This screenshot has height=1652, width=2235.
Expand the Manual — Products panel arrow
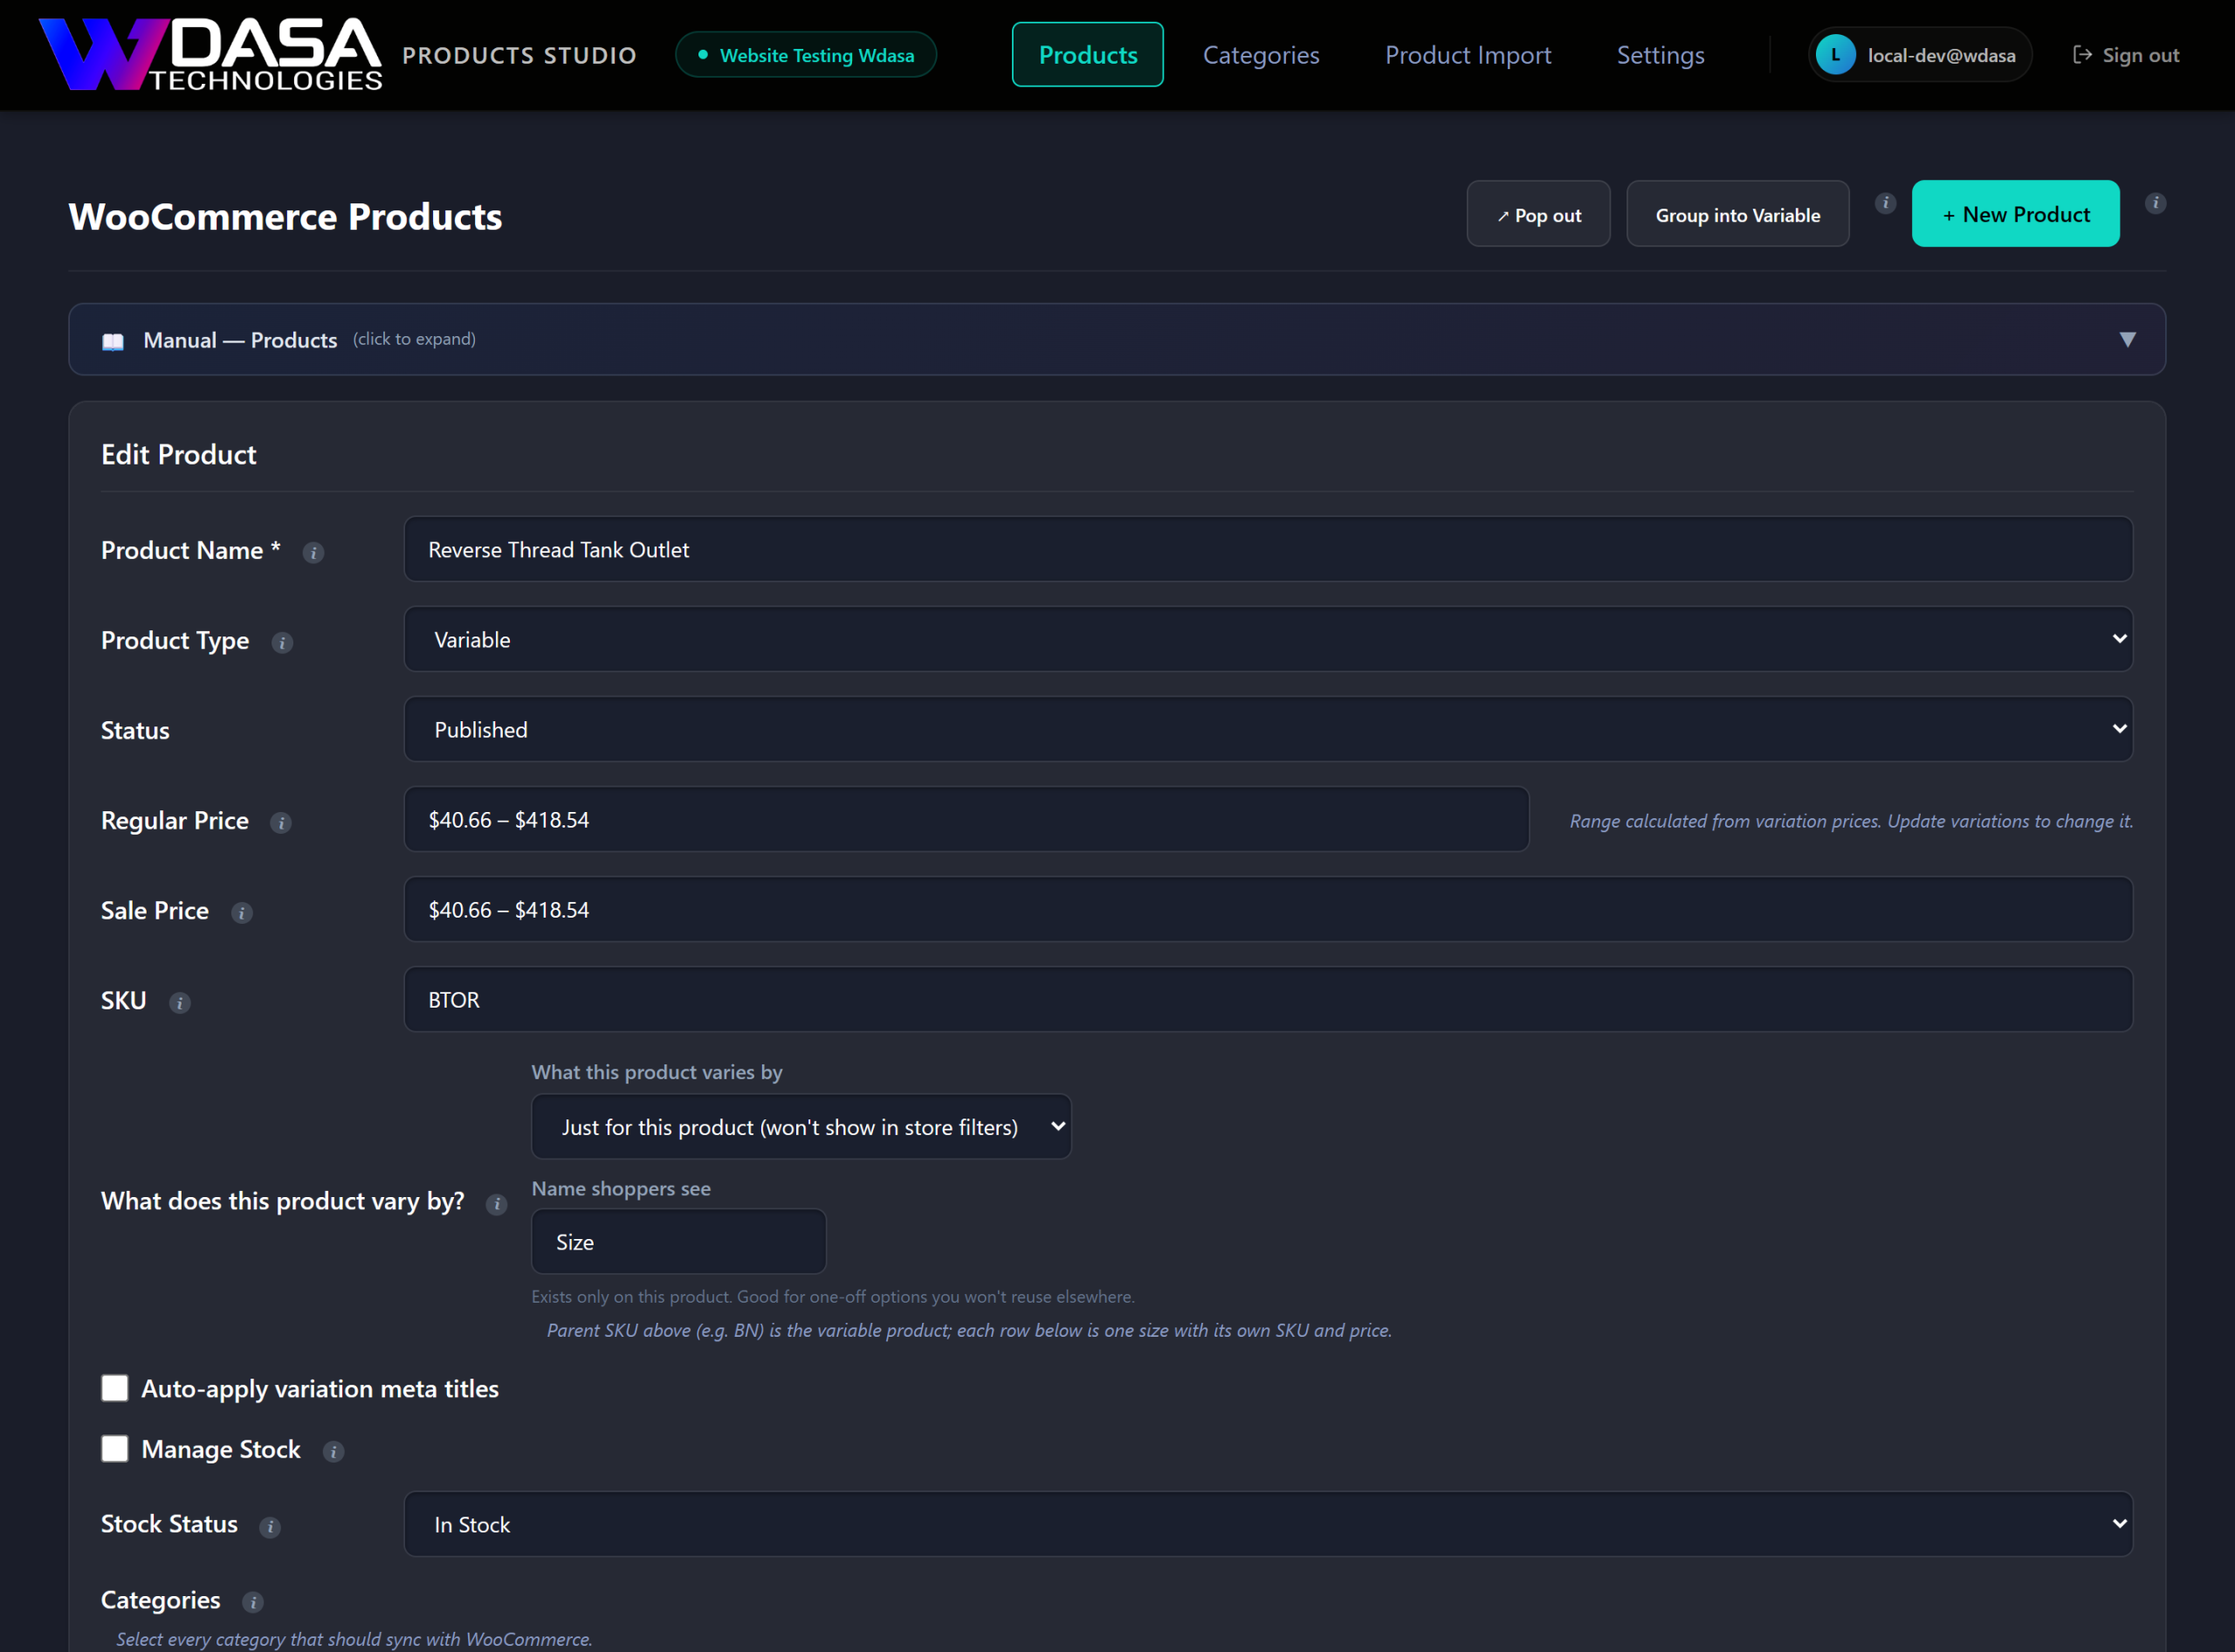[2127, 340]
